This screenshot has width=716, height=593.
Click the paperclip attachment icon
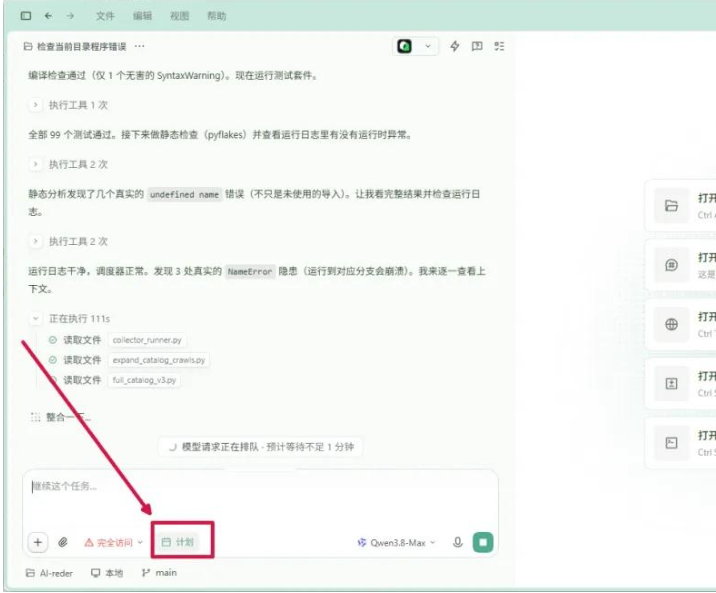[x=63, y=542]
